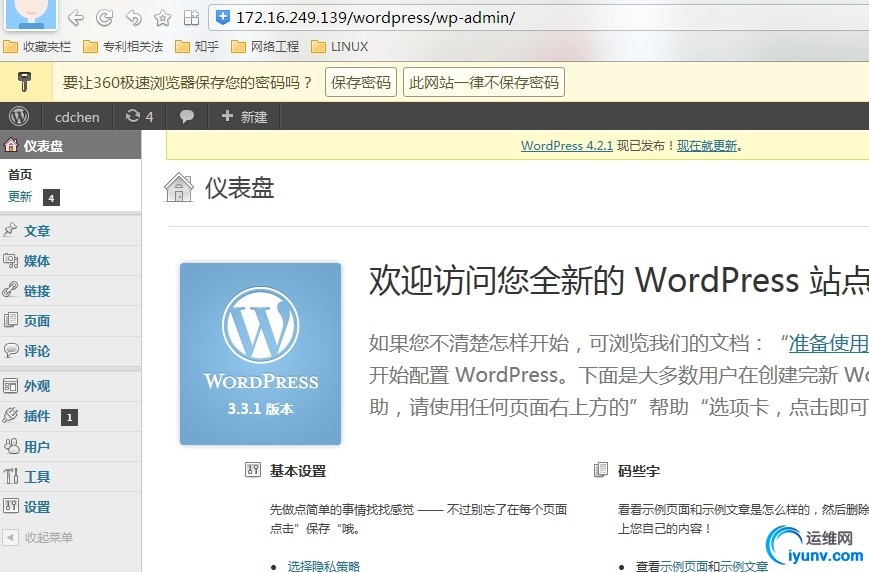
Task: Open the 外观 menu
Action: tap(37, 386)
